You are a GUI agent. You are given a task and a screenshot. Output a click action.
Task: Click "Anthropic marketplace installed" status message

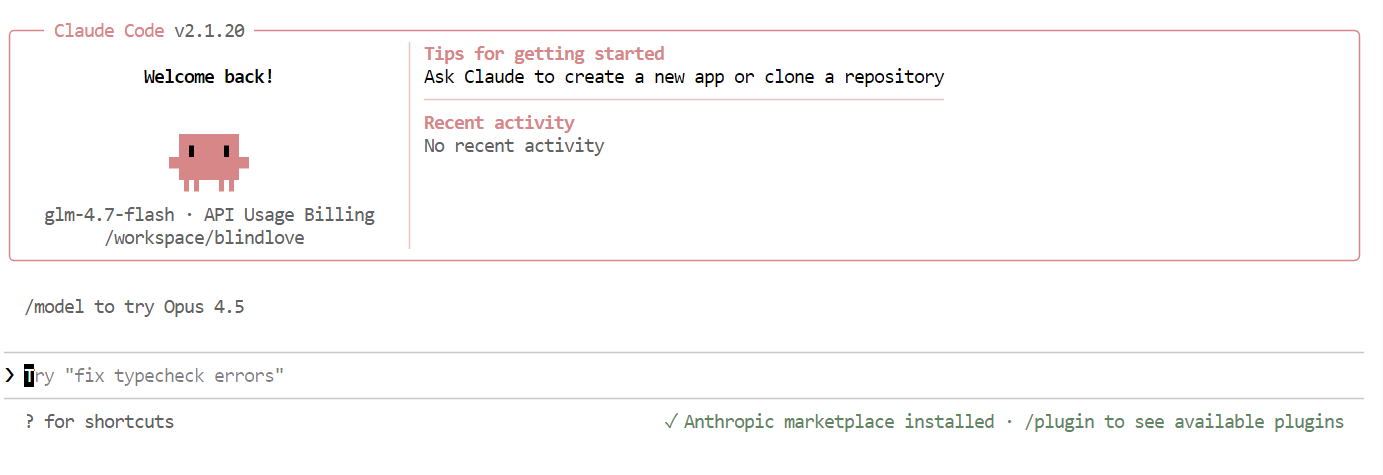click(839, 422)
